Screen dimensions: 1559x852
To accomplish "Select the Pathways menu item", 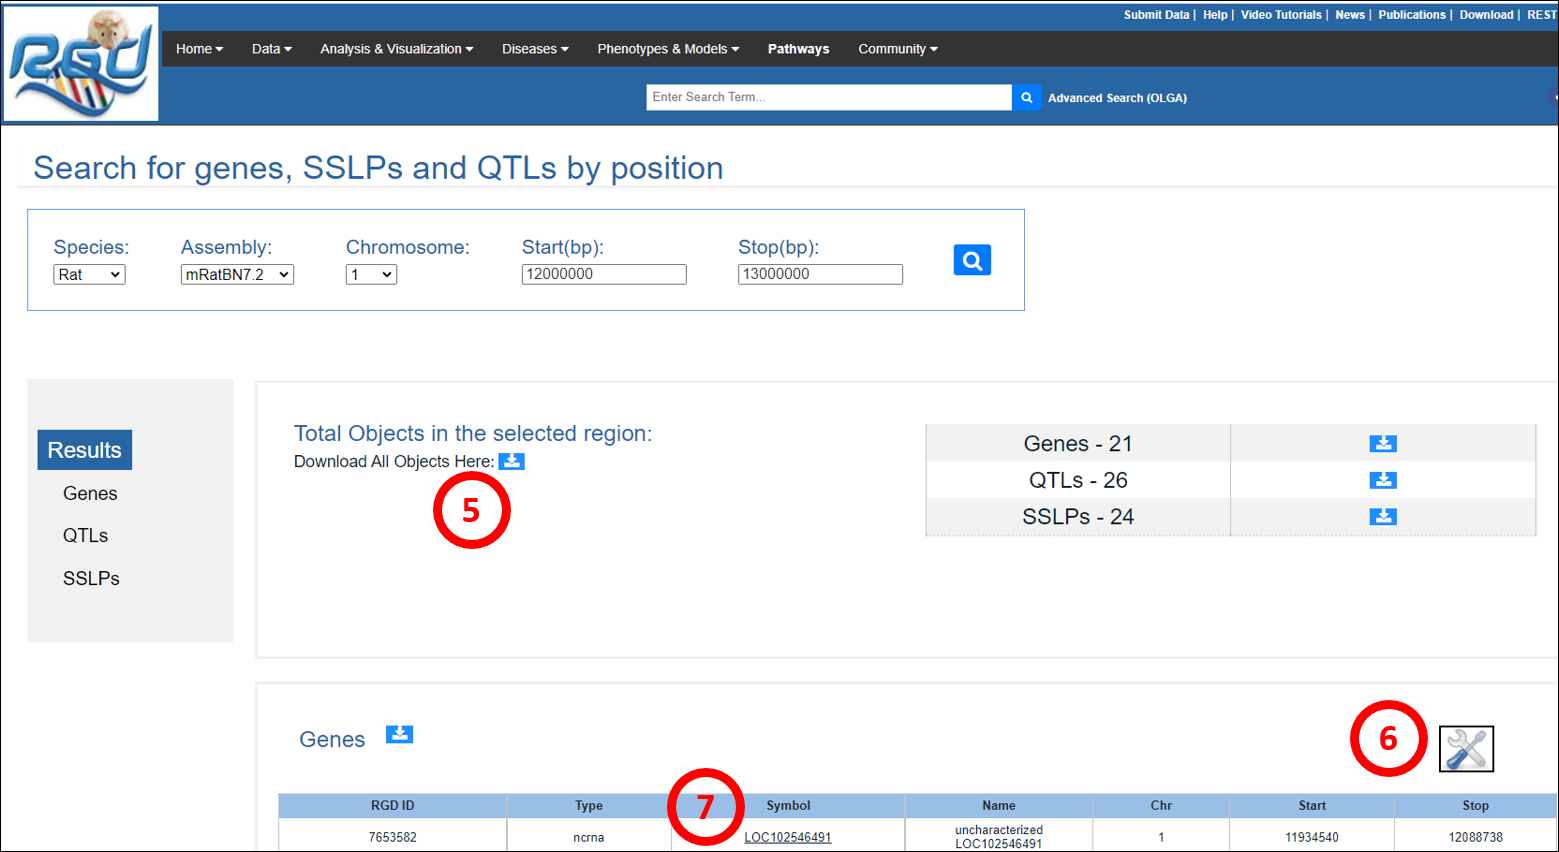I will click(798, 49).
